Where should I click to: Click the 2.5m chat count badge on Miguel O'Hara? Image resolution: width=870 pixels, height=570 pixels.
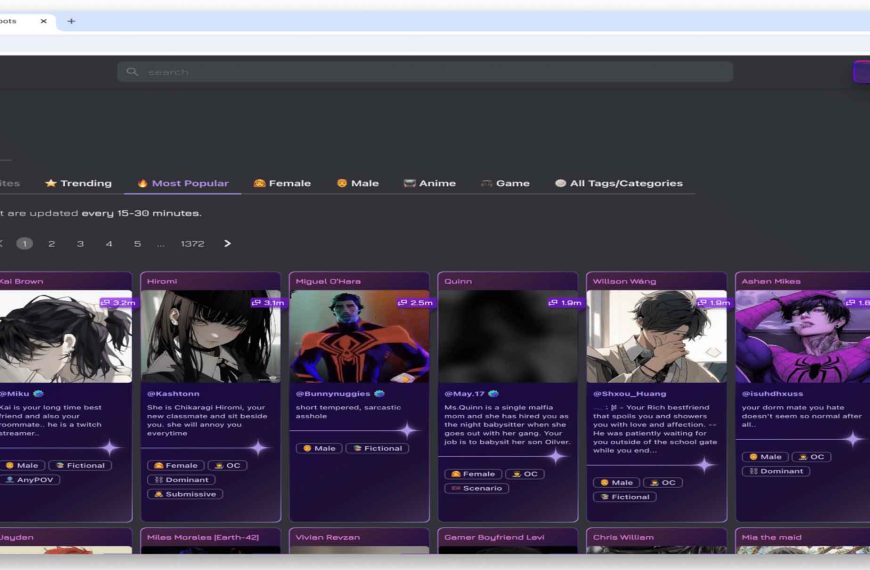[x=415, y=302]
